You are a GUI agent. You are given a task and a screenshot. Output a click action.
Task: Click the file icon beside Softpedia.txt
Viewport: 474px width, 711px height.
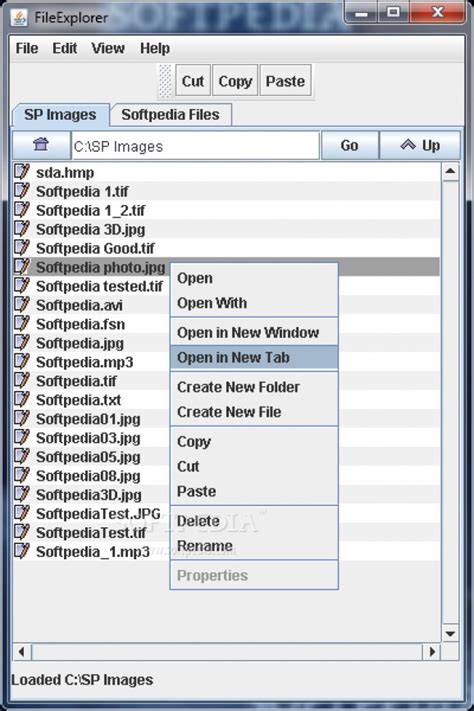point(22,399)
